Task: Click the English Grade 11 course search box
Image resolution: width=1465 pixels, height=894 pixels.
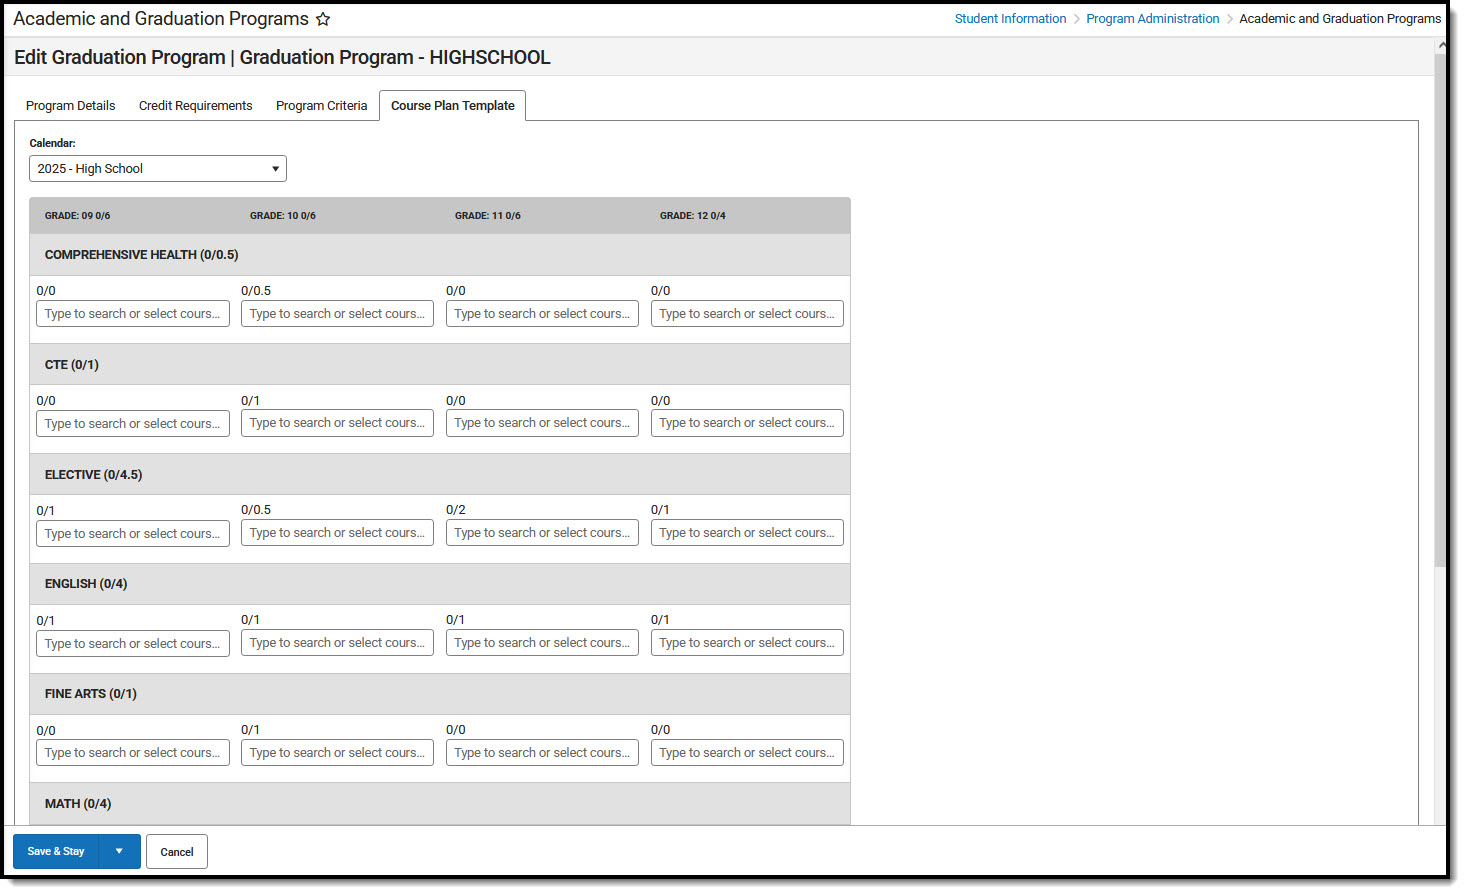Action: coord(542,643)
